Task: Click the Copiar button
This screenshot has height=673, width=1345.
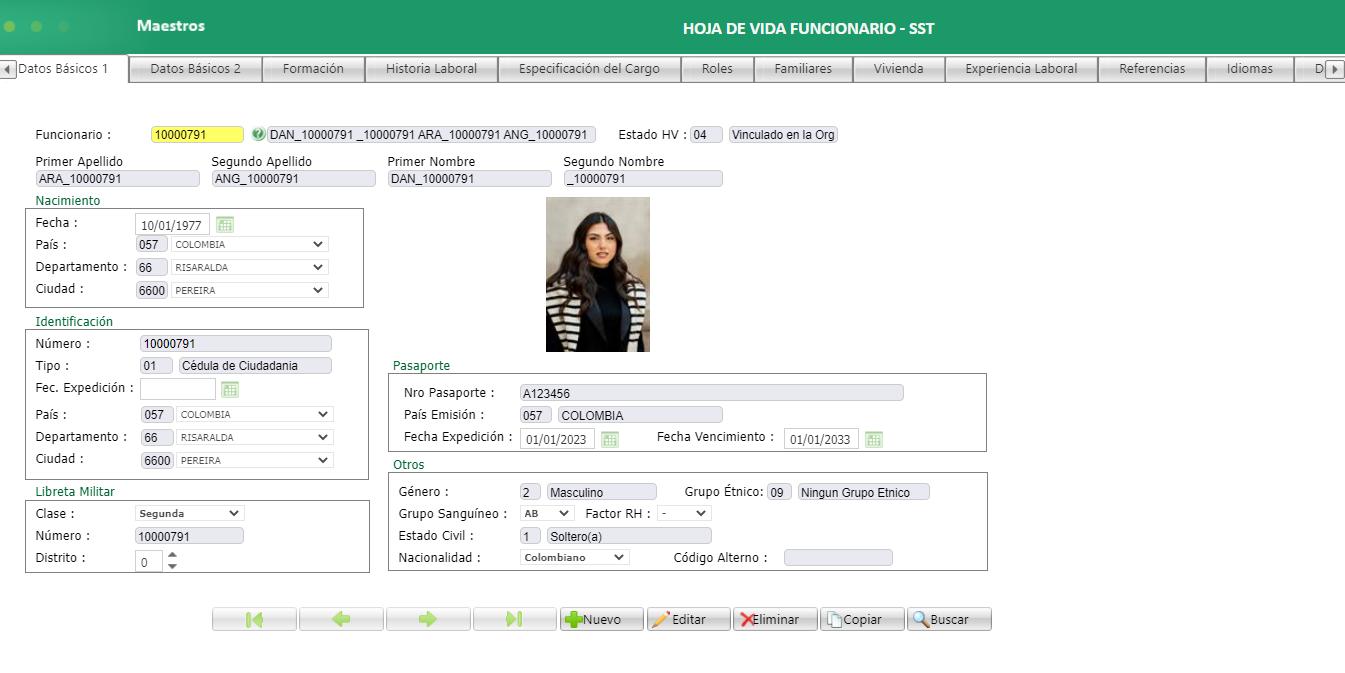Action: 862,619
